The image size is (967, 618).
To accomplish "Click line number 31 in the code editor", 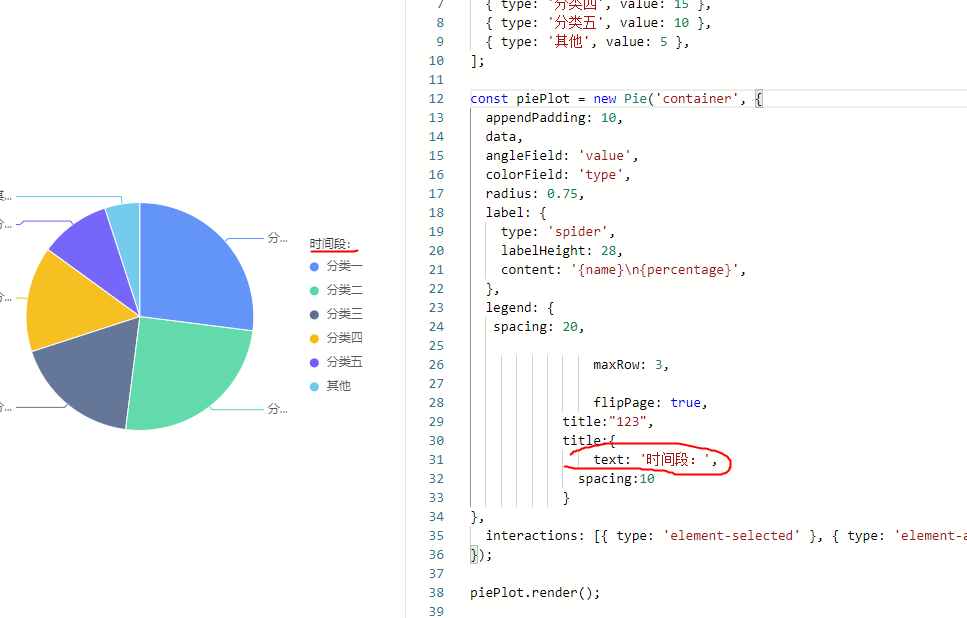I will [436, 459].
